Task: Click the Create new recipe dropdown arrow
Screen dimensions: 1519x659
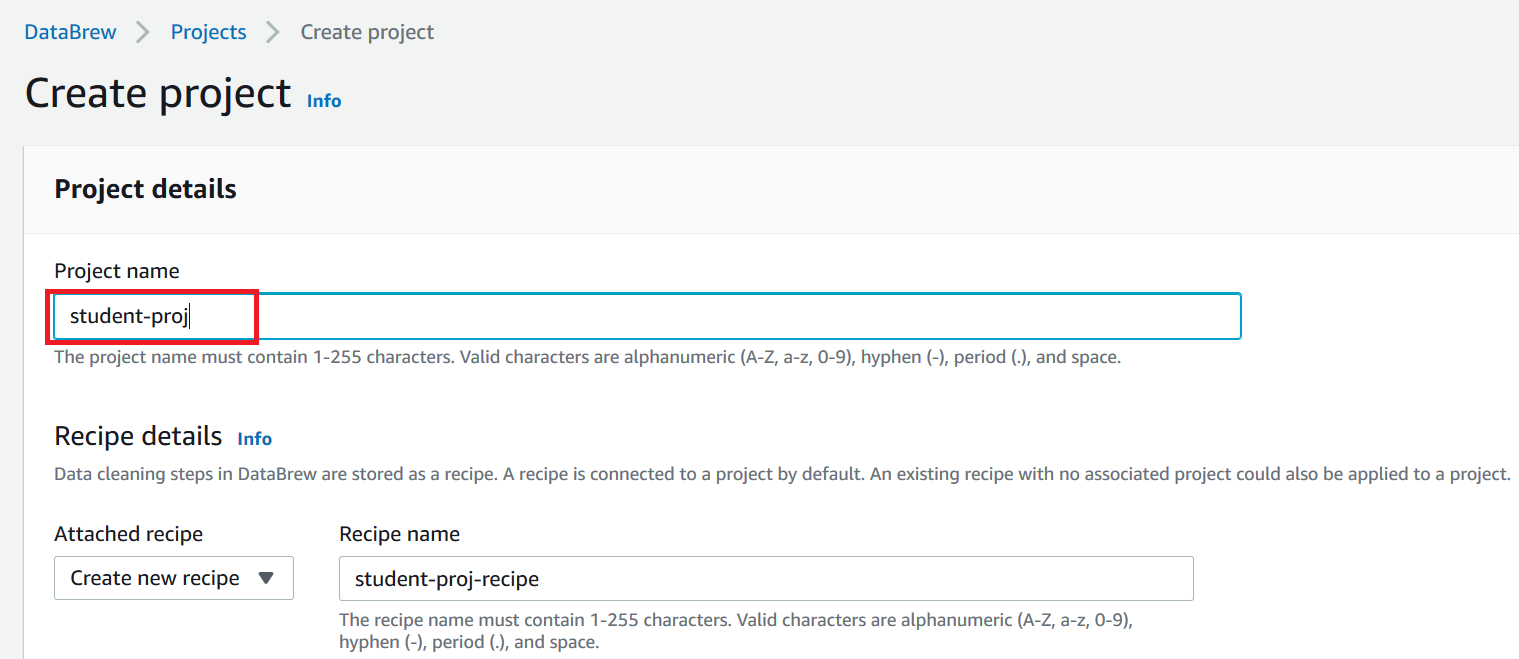Action: coord(266,578)
